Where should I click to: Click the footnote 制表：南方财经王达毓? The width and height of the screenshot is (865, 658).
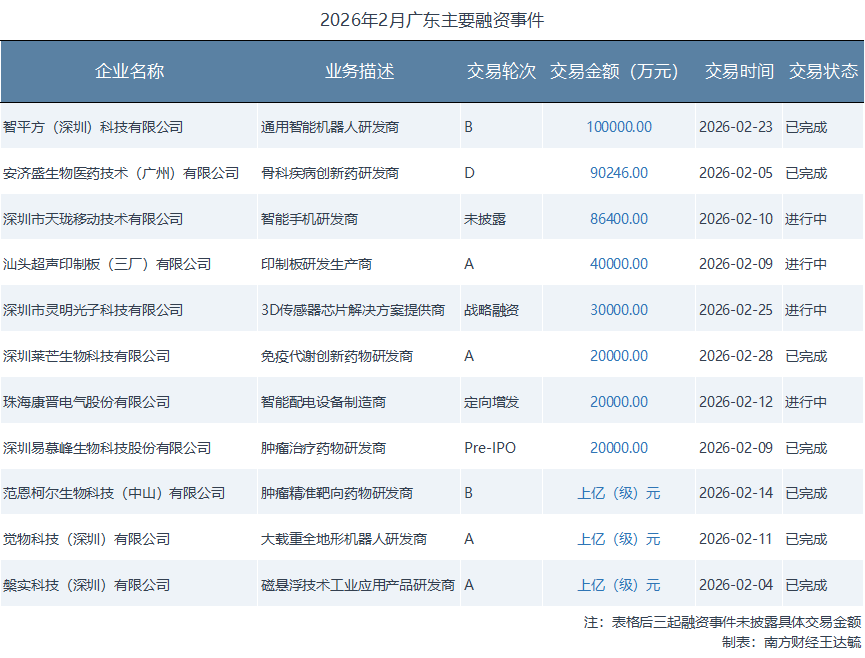click(x=790, y=642)
